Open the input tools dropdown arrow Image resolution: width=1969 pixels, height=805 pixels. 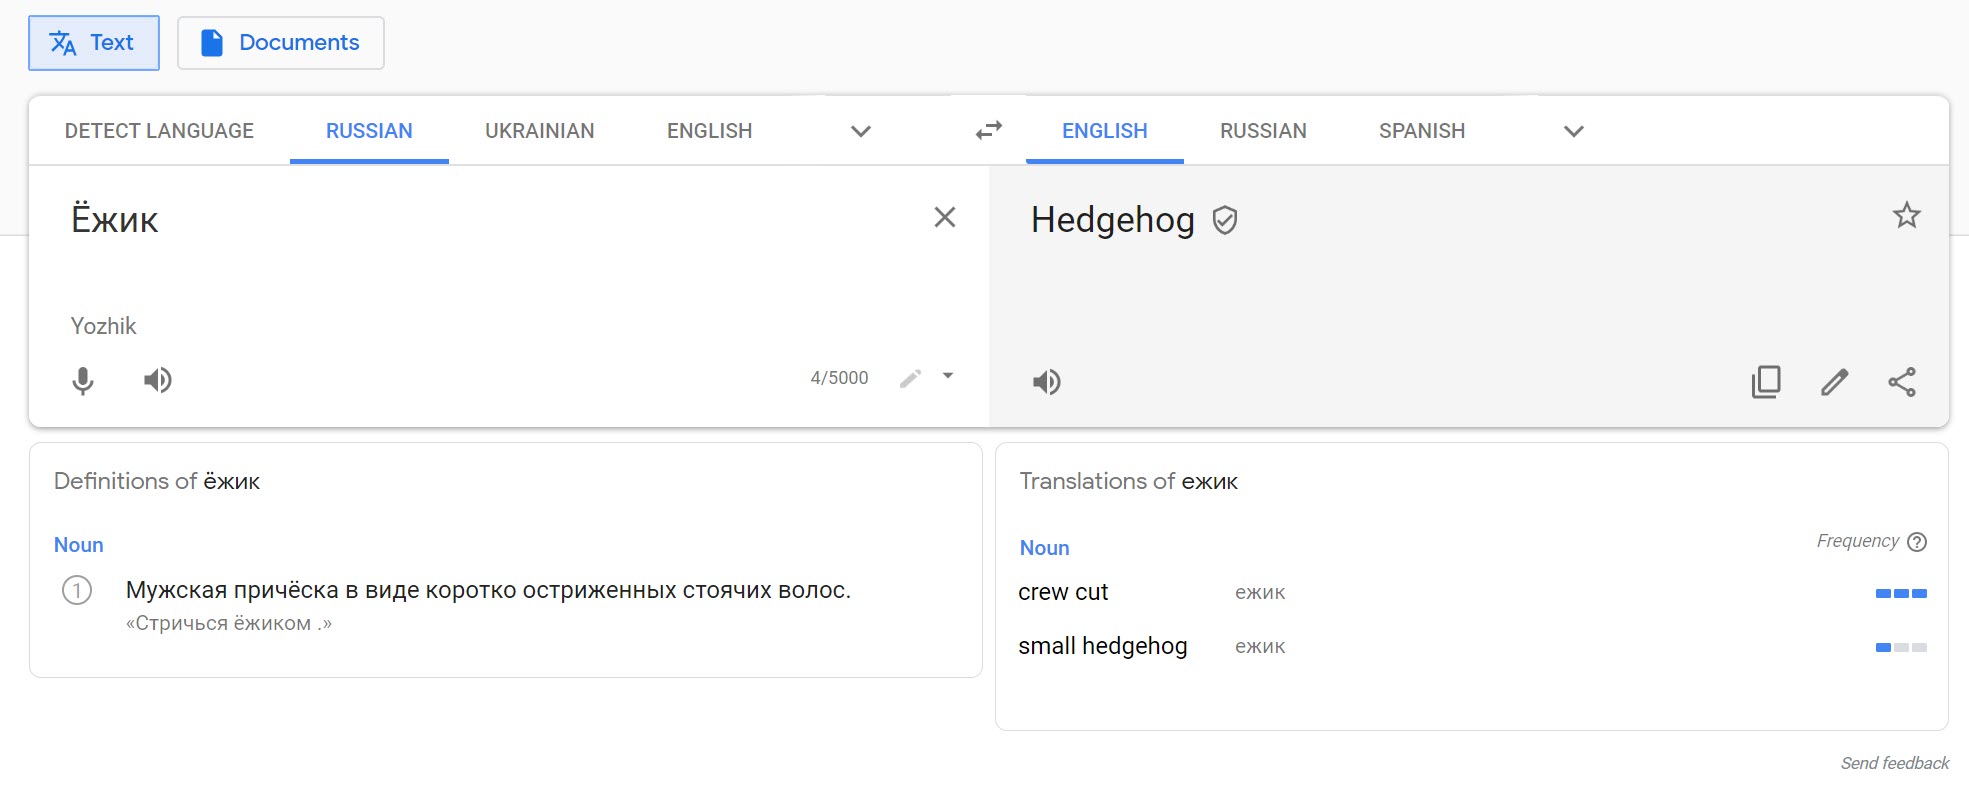[x=948, y=377]
